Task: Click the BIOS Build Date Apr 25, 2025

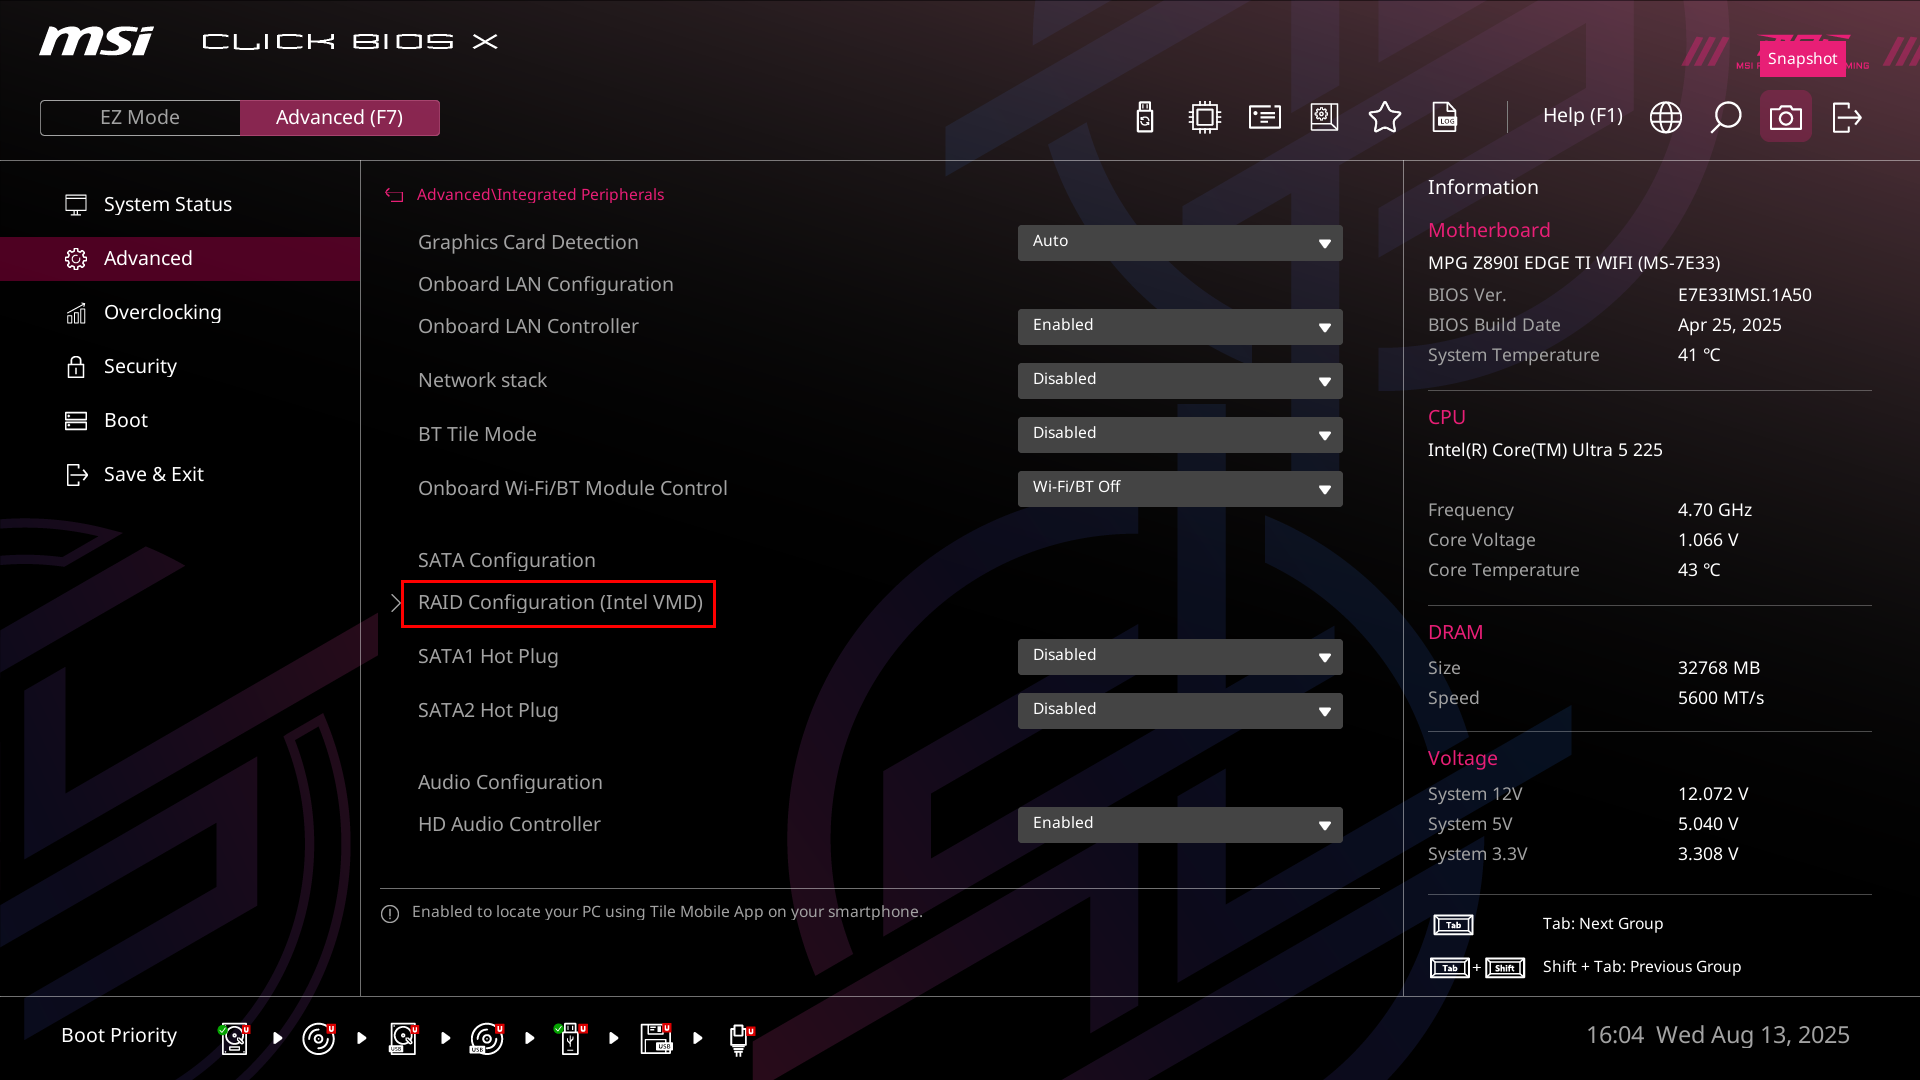Action: [1730, 326]
